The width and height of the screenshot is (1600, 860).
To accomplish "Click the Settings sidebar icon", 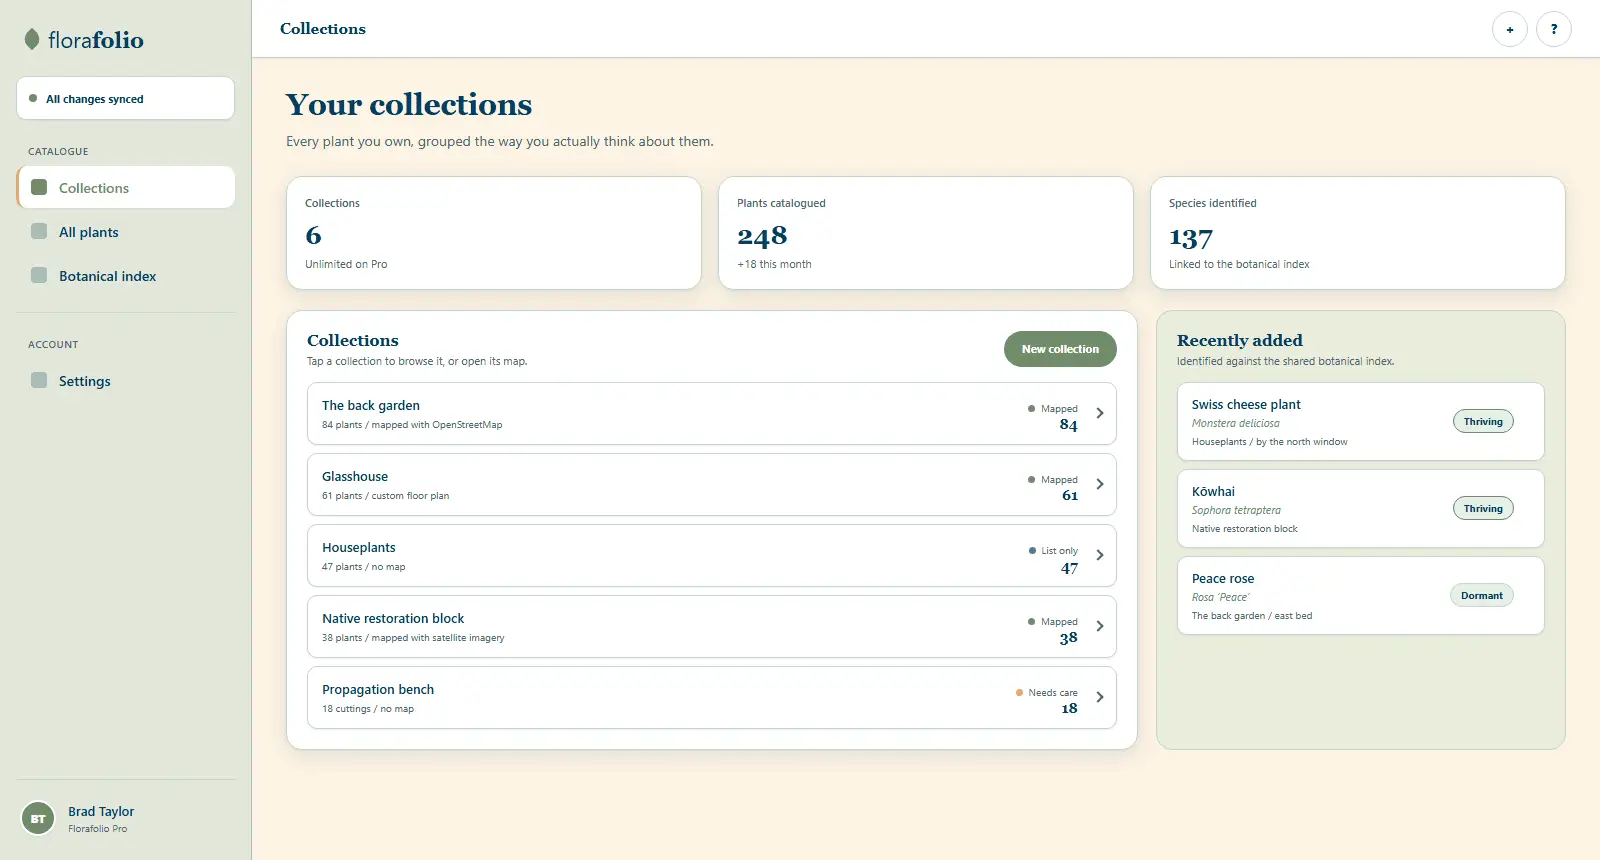I will pos(39,380).
